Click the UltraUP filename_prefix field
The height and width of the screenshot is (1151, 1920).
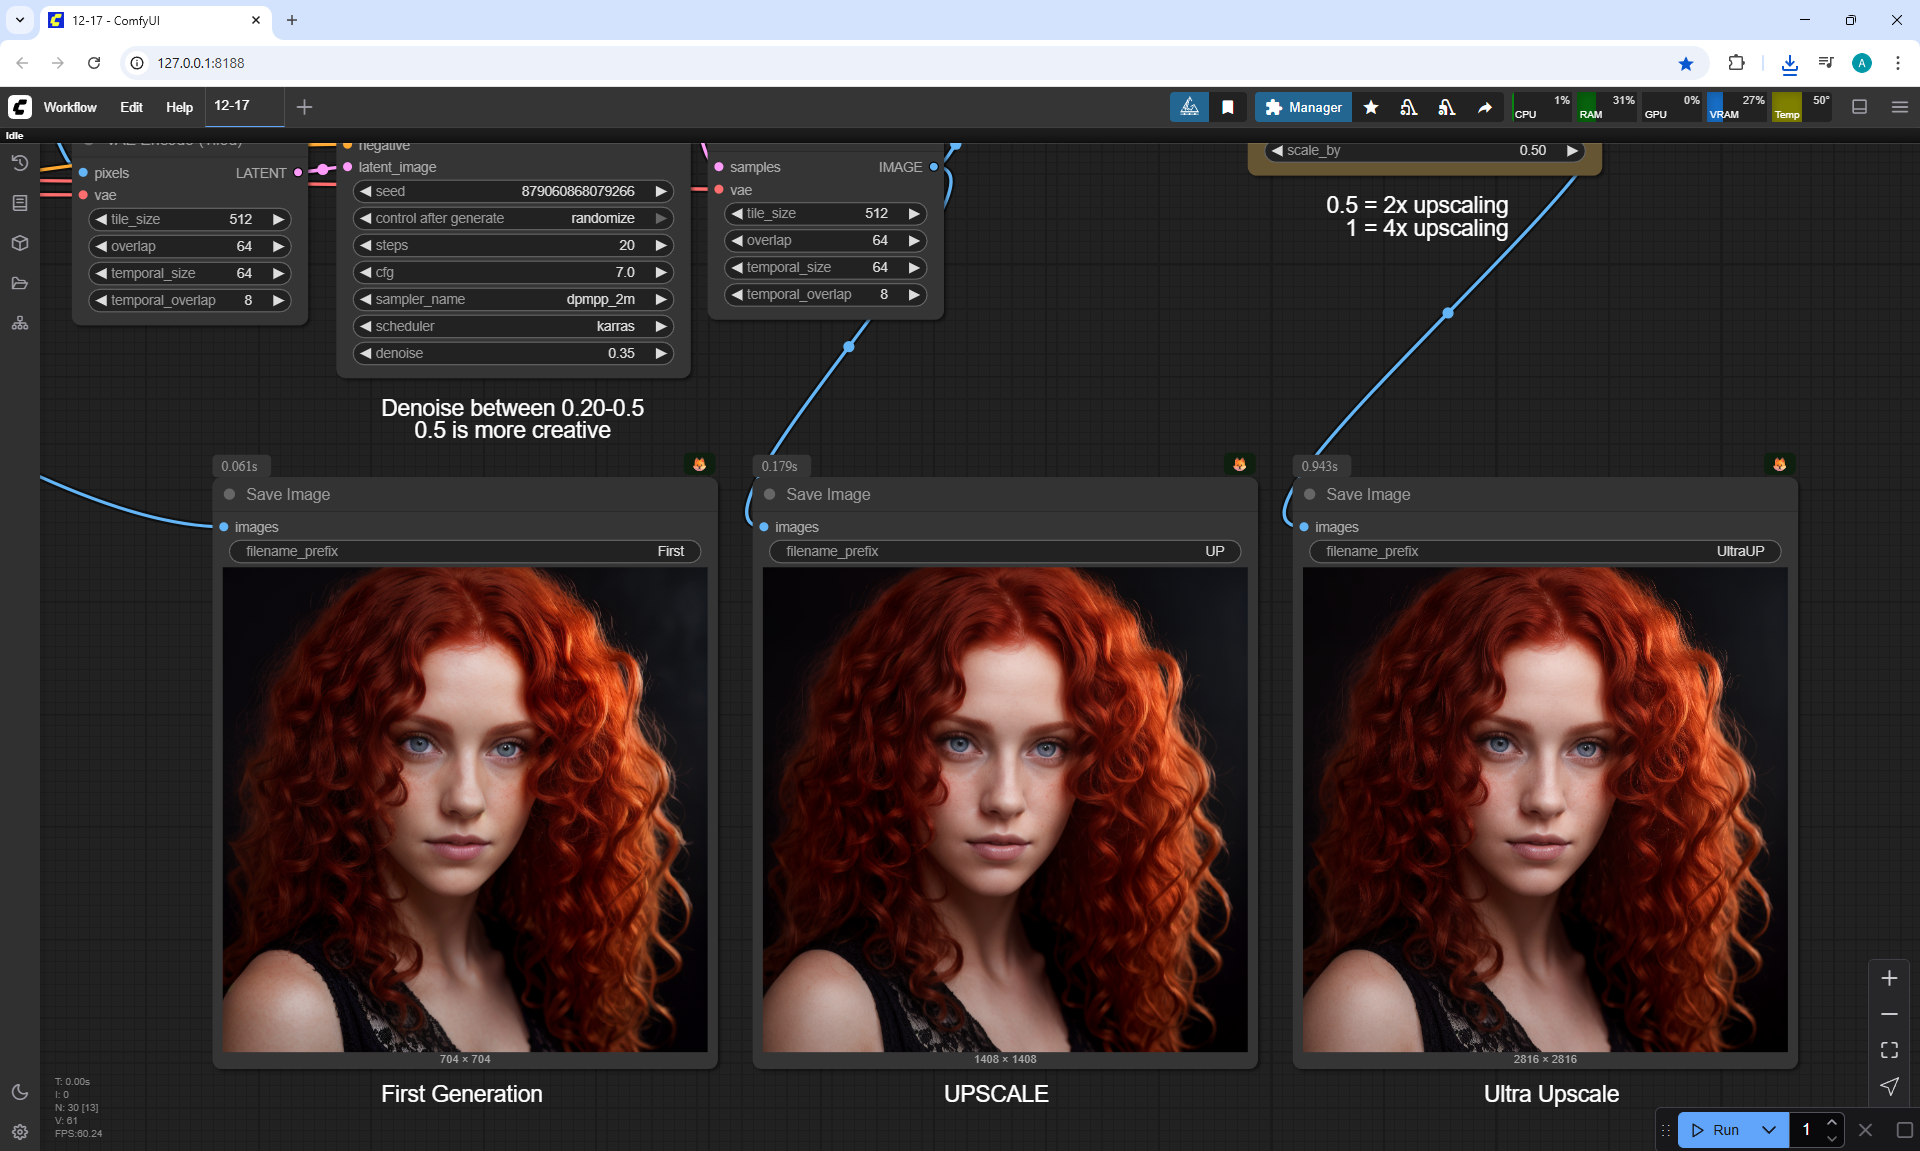pyautogui.click(x=1544, y=551)
